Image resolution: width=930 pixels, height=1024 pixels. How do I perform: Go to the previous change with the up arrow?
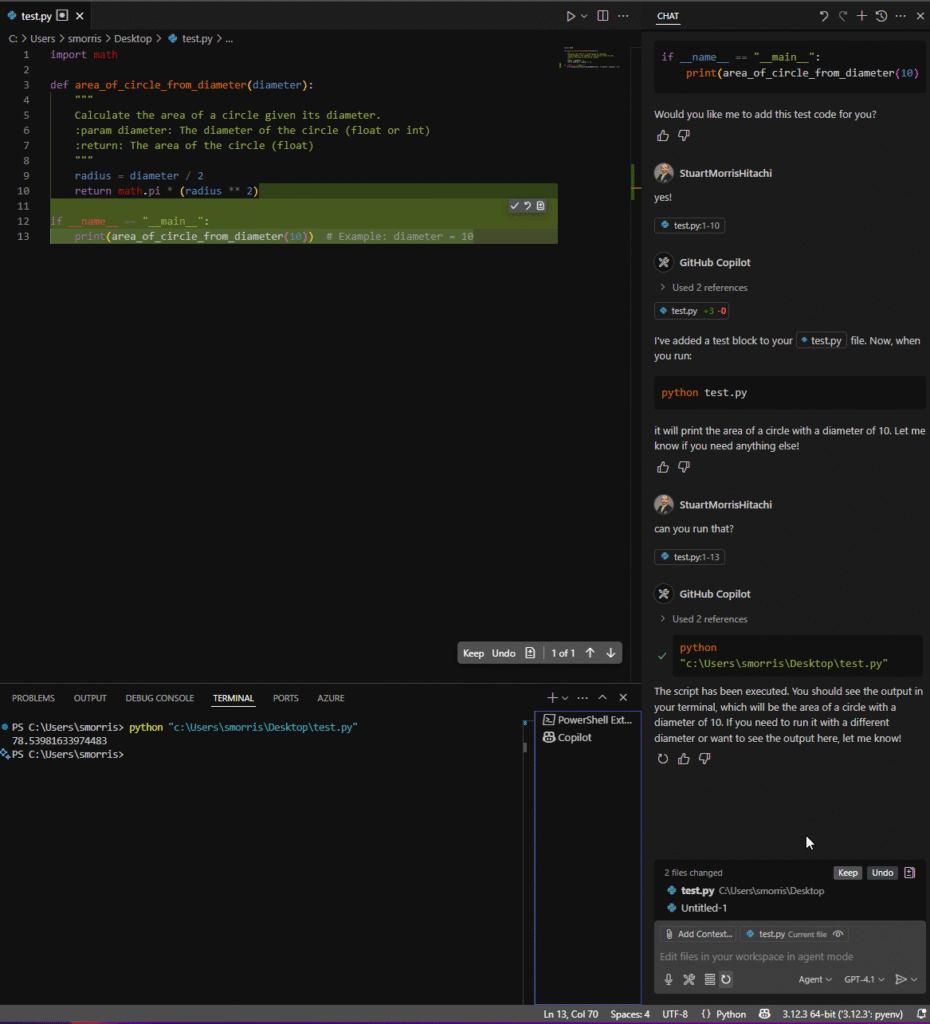pos(590,653)
